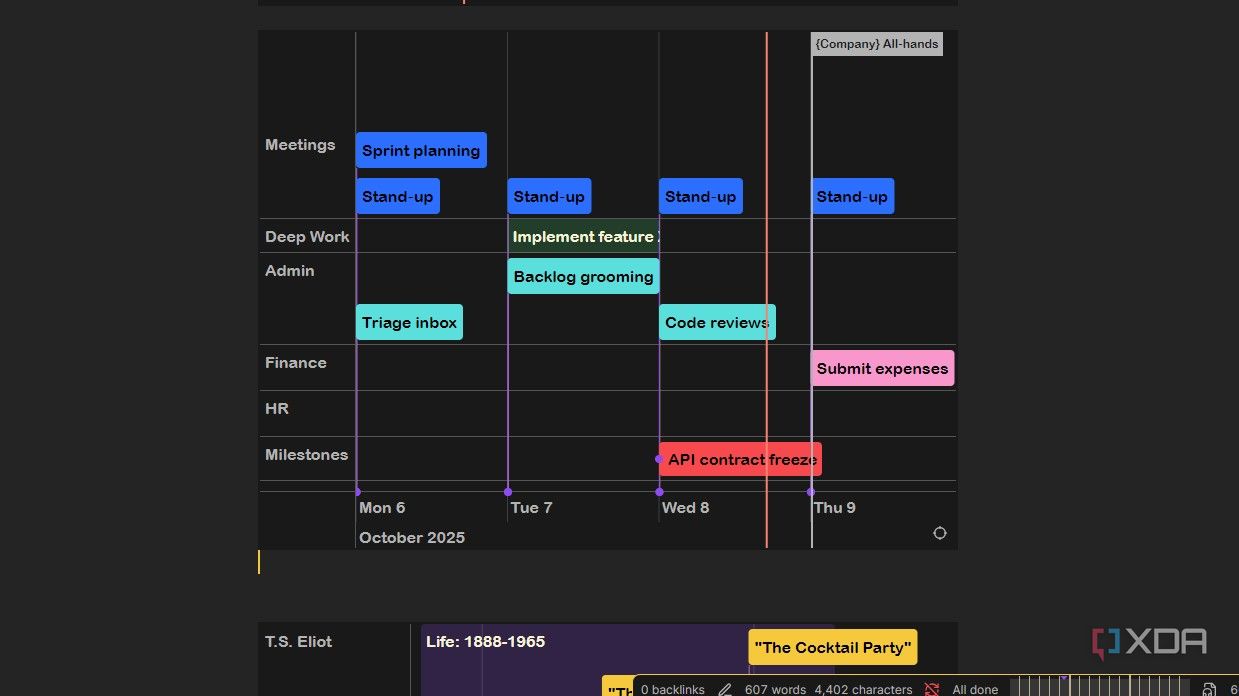Select the API contract freeze milestone
1239x696 pixels.
click(741, 459)
